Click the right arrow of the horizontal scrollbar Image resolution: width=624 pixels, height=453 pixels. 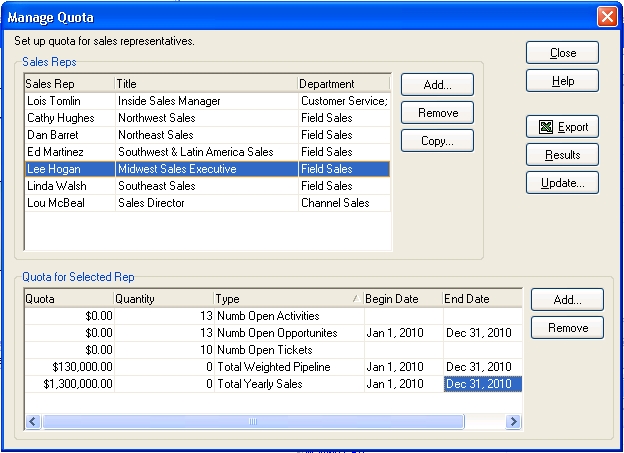tap(513, 422)
